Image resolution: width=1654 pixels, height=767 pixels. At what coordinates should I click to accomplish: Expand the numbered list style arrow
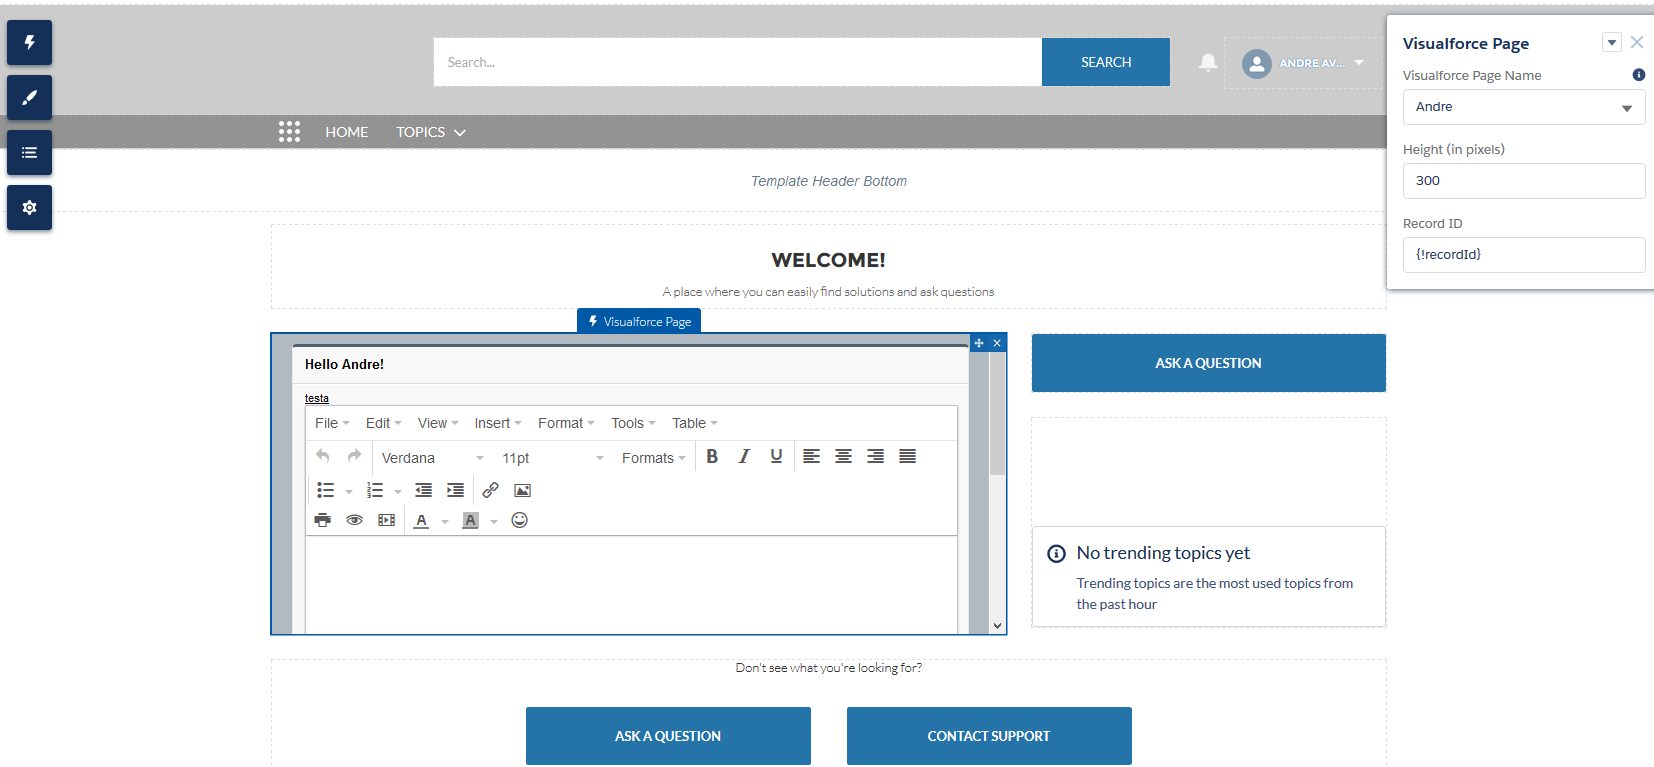click(x=398, y=491)
